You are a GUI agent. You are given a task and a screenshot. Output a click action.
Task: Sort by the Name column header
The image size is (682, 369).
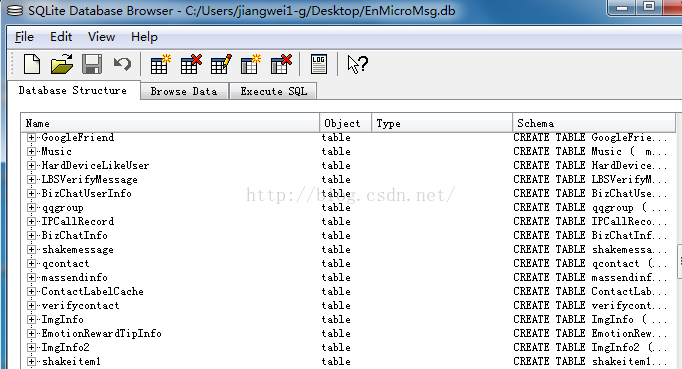point(170,123)
